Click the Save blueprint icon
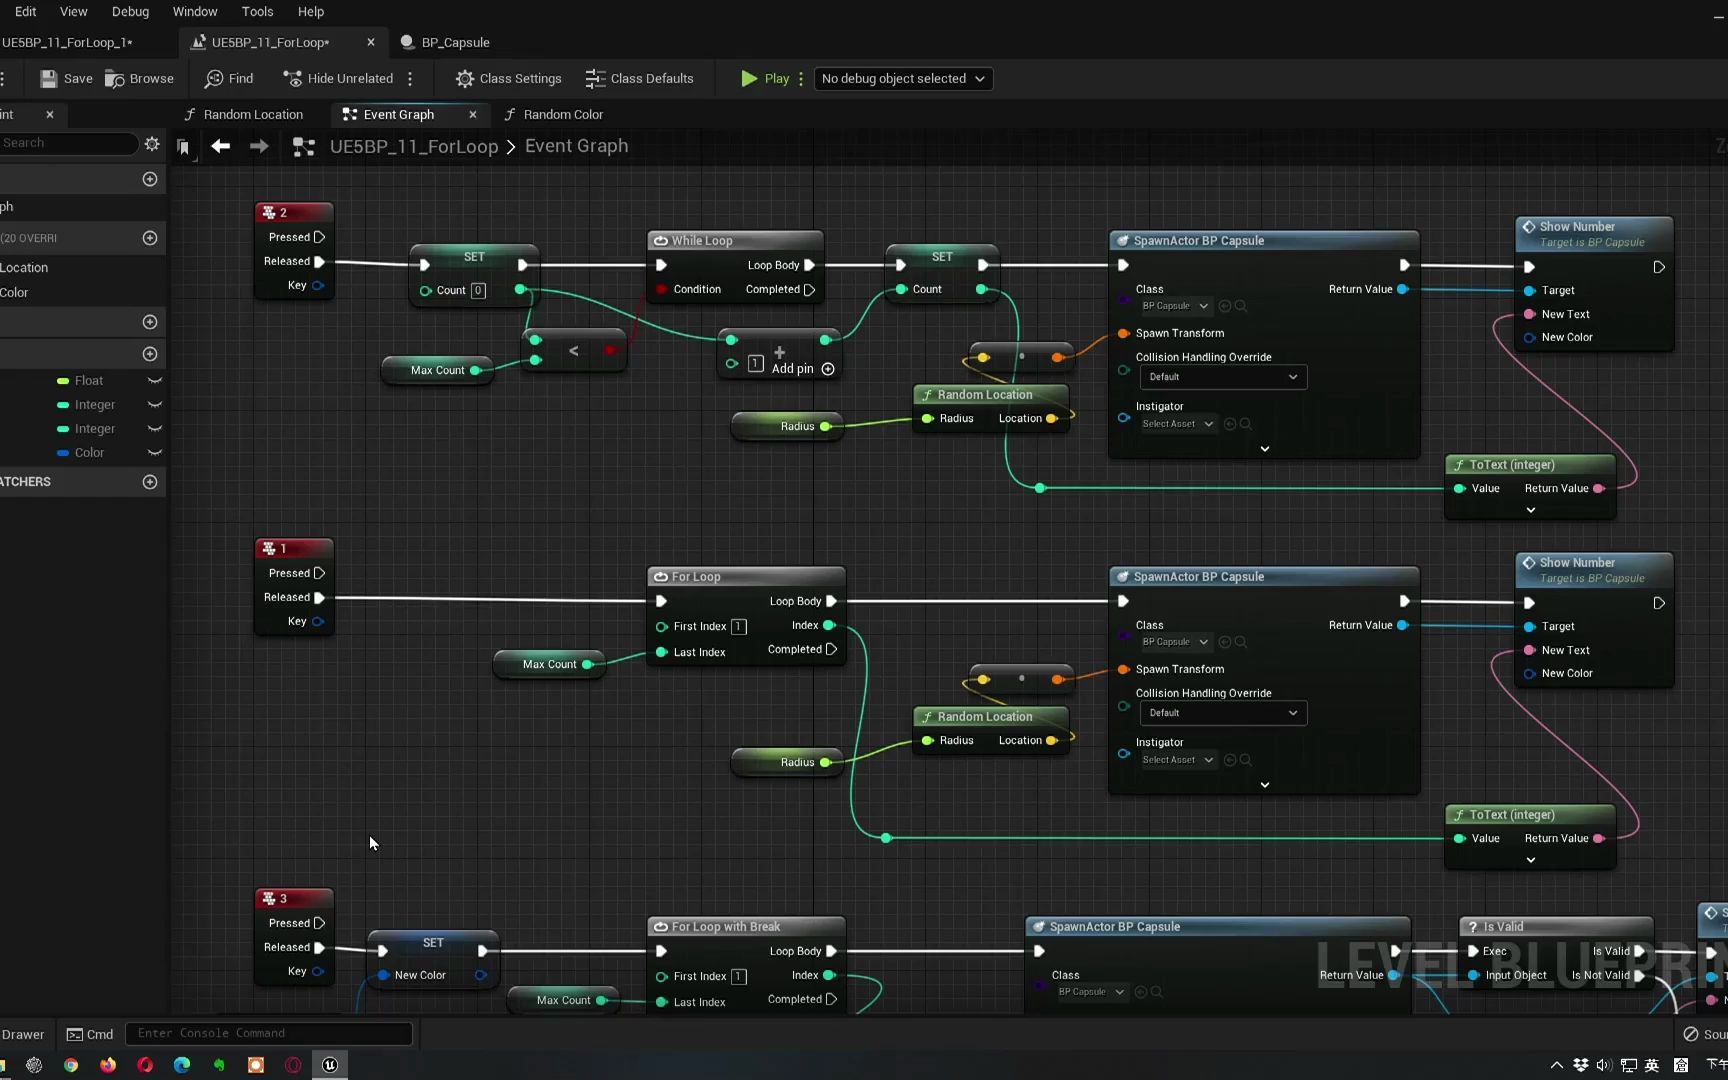This screenshot has height=1080, width=1728. coord(49,79)
